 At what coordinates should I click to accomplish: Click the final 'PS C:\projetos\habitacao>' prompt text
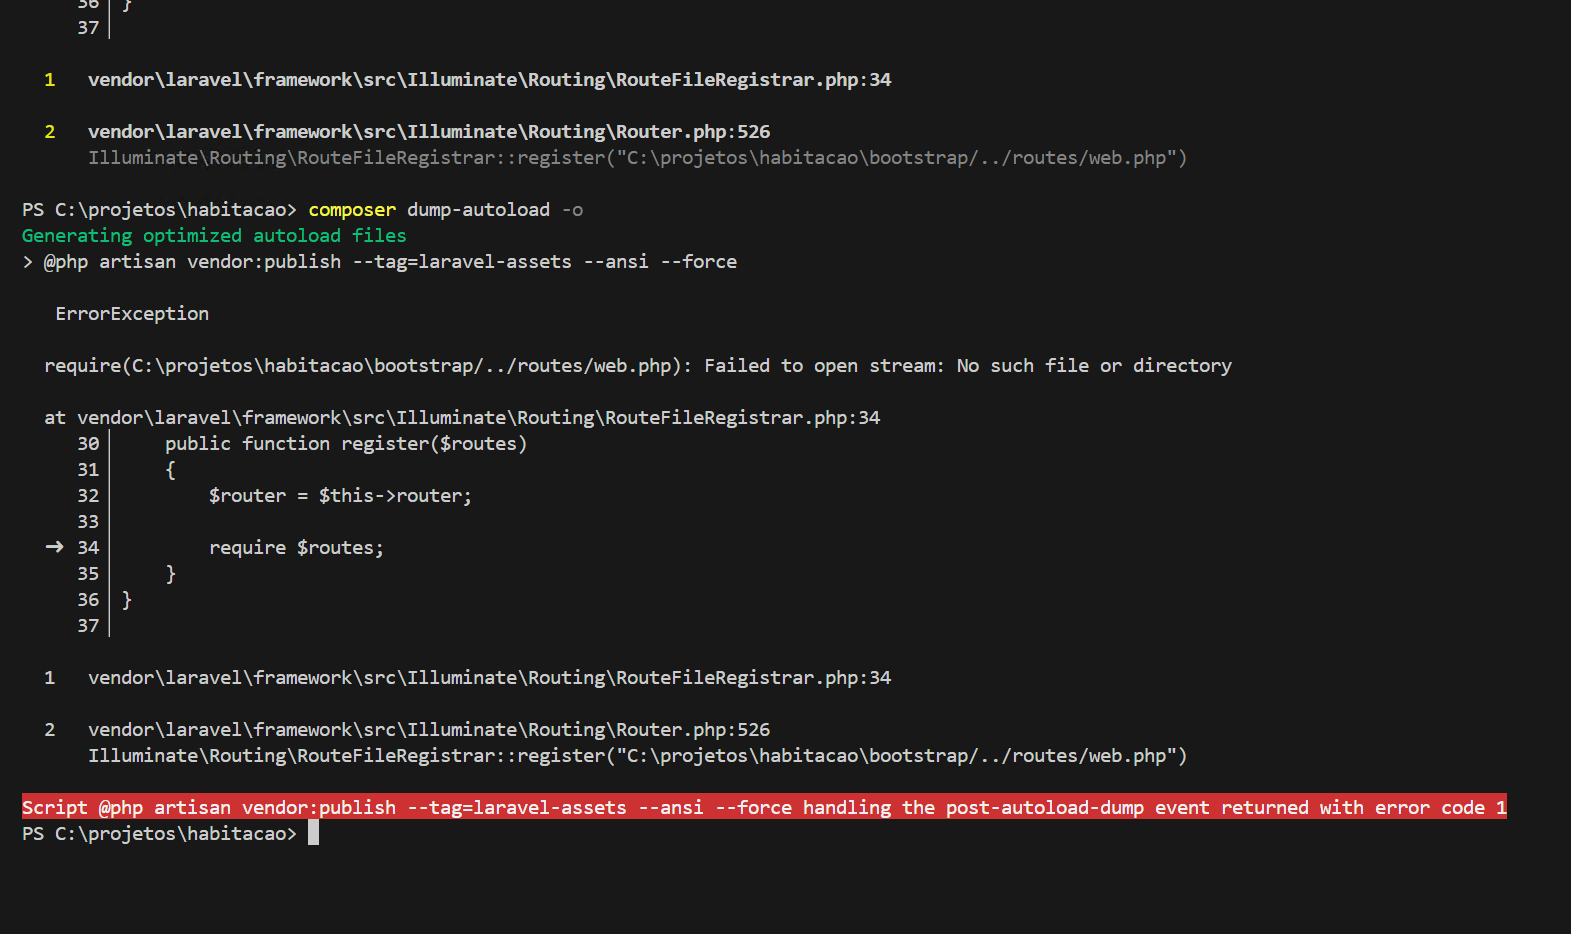click(159, 834)
